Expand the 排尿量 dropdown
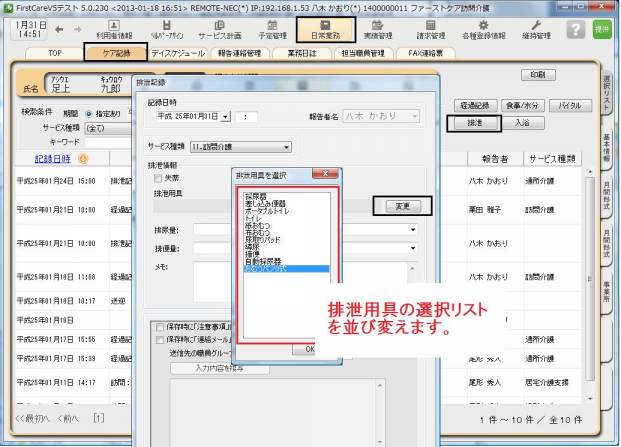This screenshot has height=447, width=621. [412, 228]
